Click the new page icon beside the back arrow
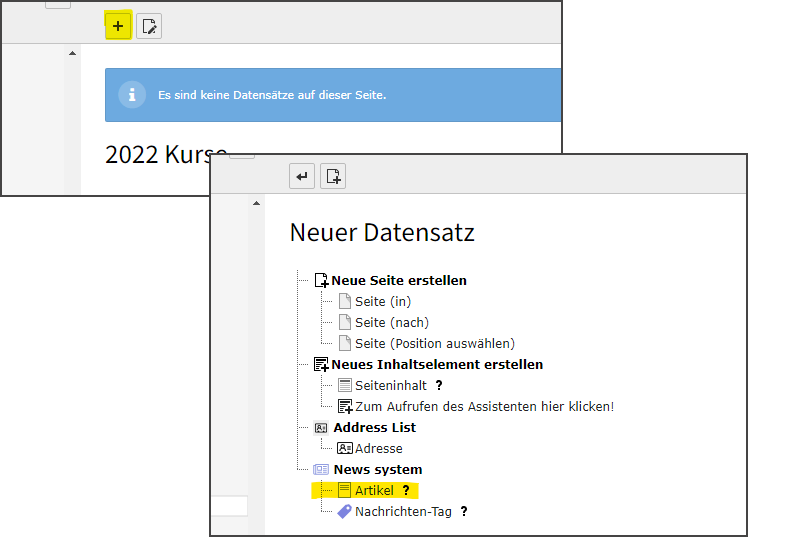 [x=333, y=177]
